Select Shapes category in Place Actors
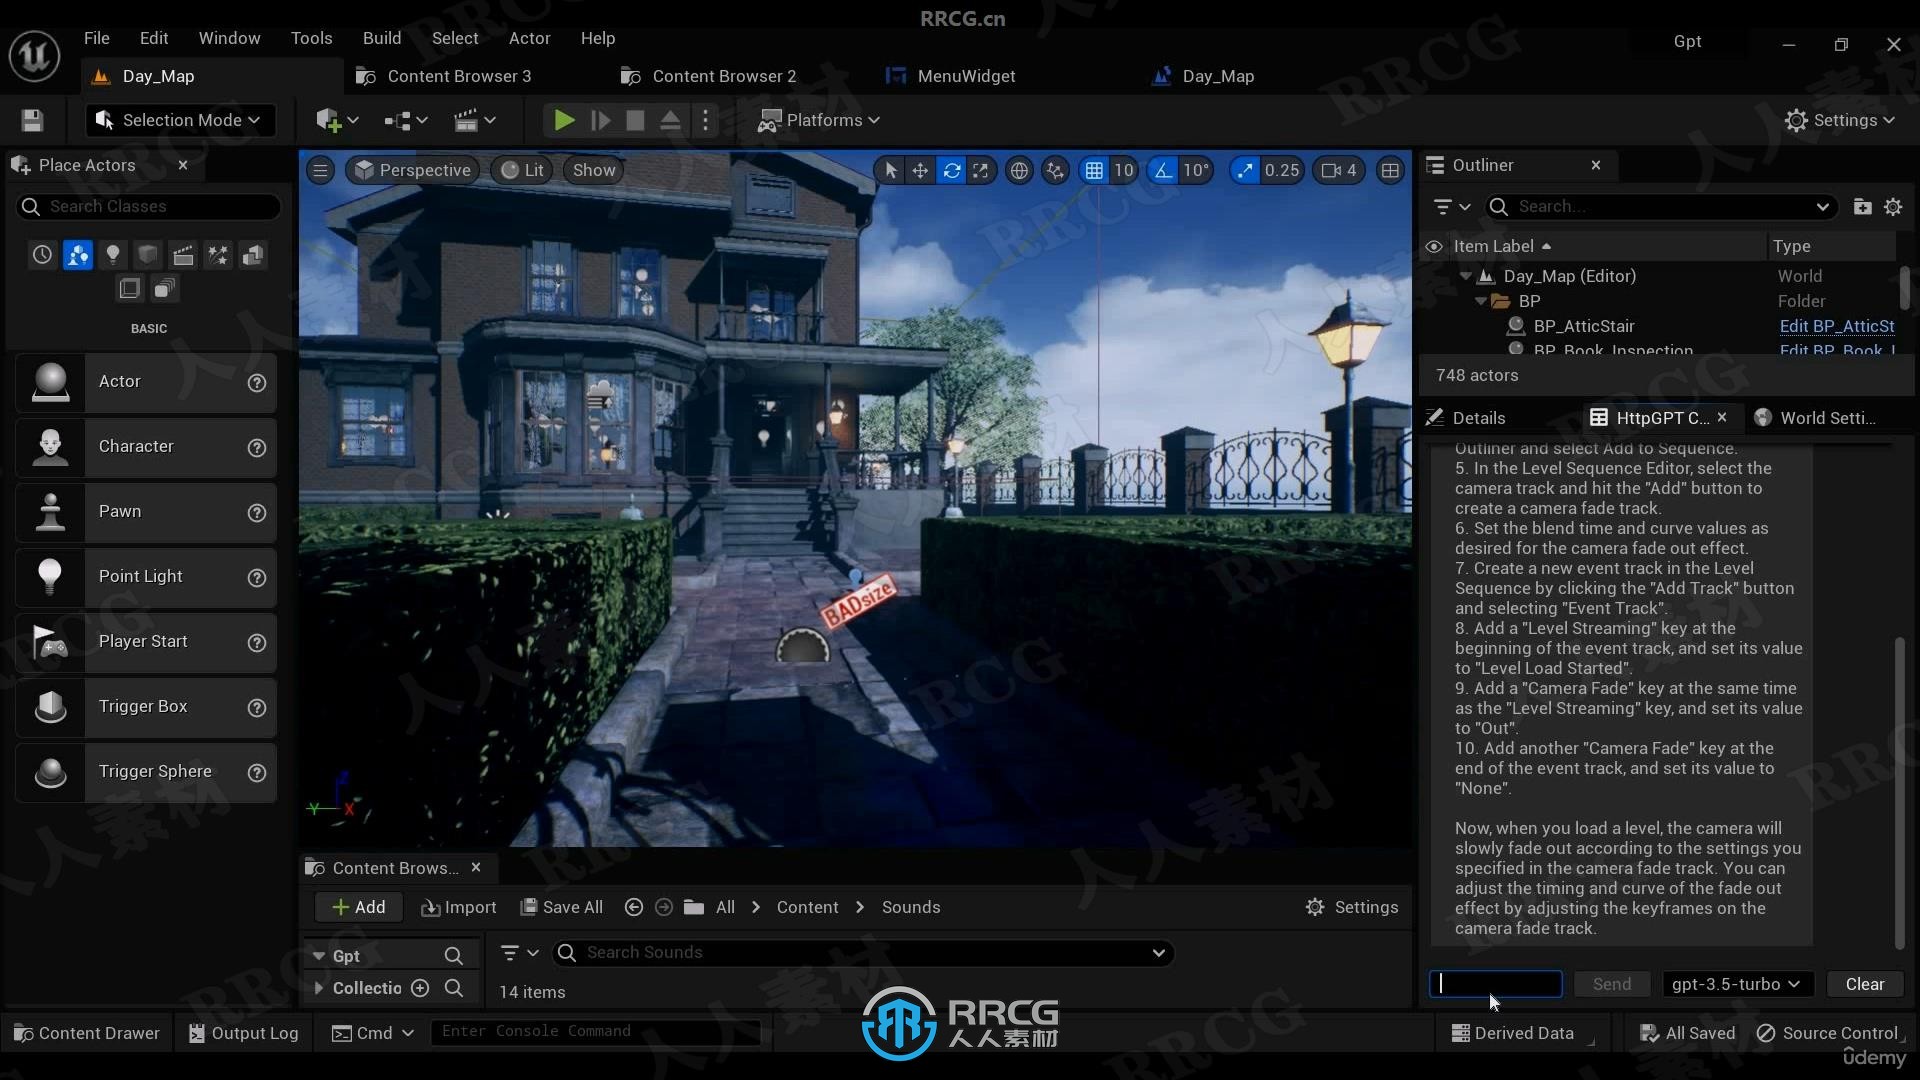 (147, 255)
